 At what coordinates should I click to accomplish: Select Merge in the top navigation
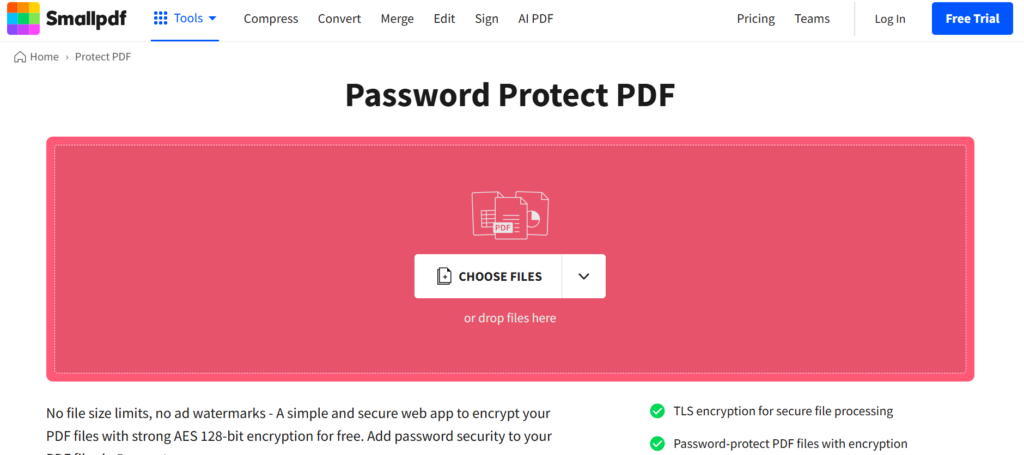397,19
